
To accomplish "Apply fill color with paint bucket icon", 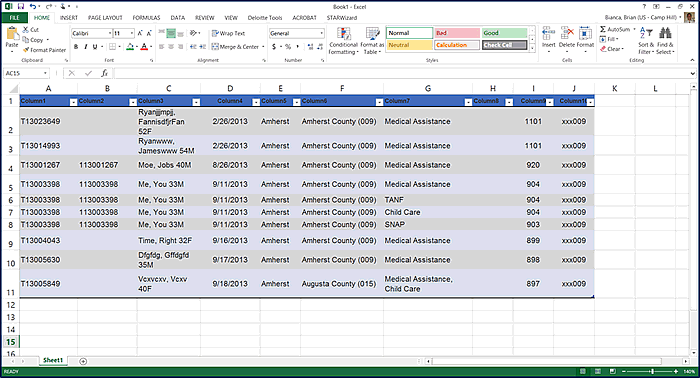I will (x=130, y=46).
